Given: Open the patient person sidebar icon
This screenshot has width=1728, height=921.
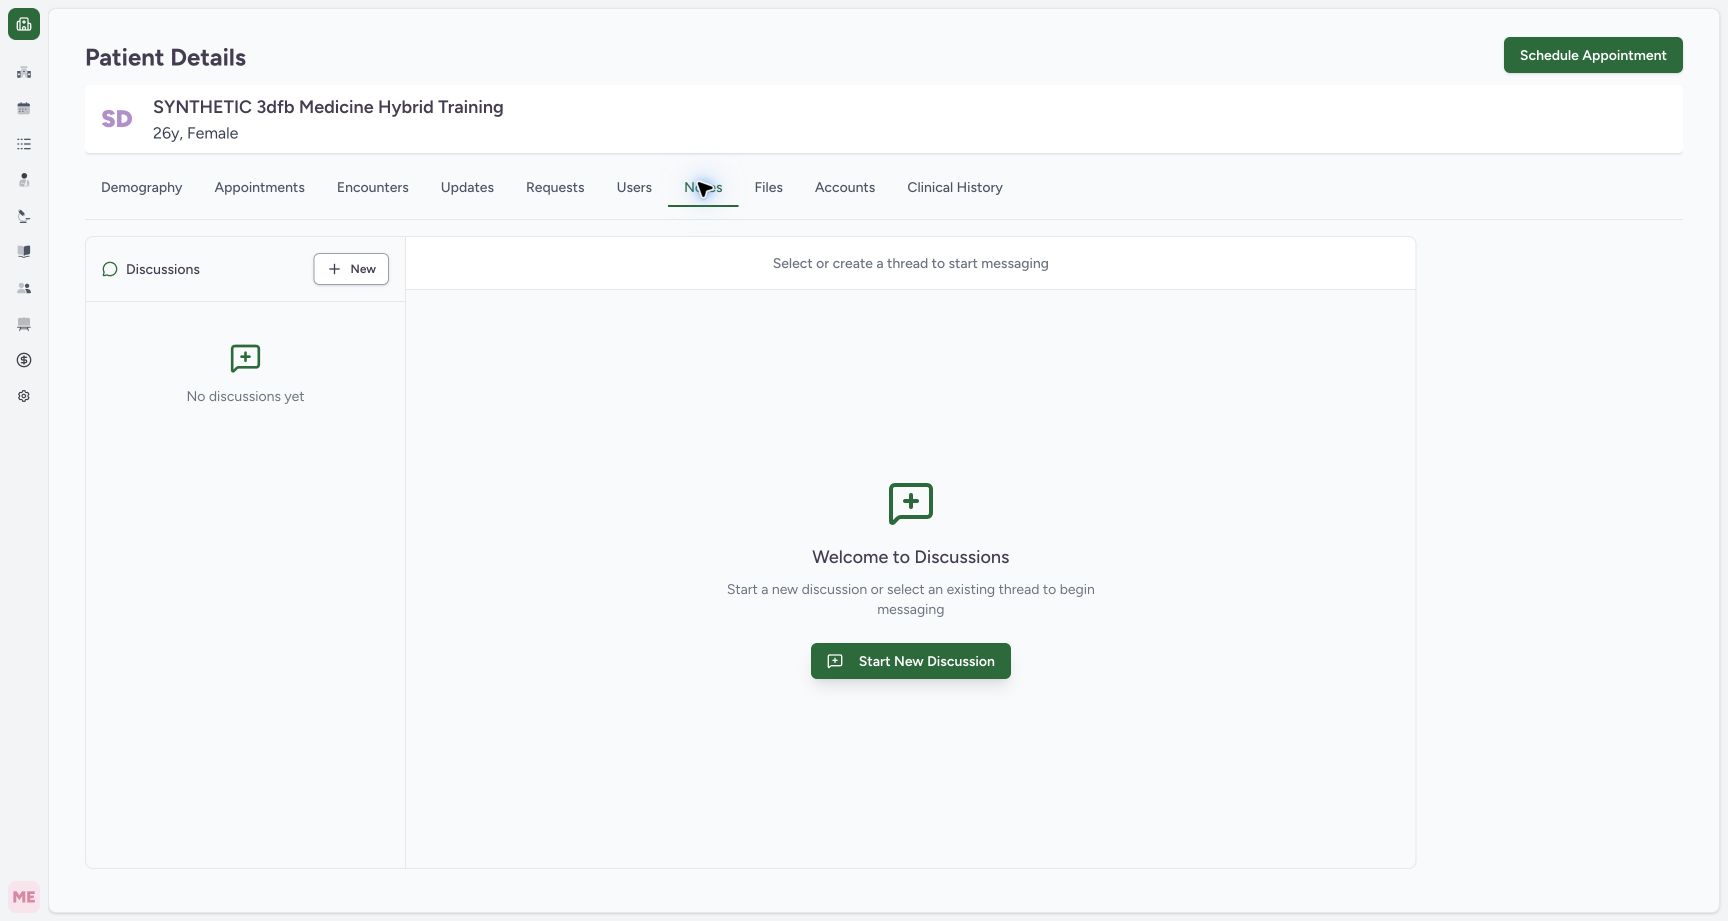Looking at the screenshot, I should click(x=24, y=180).
